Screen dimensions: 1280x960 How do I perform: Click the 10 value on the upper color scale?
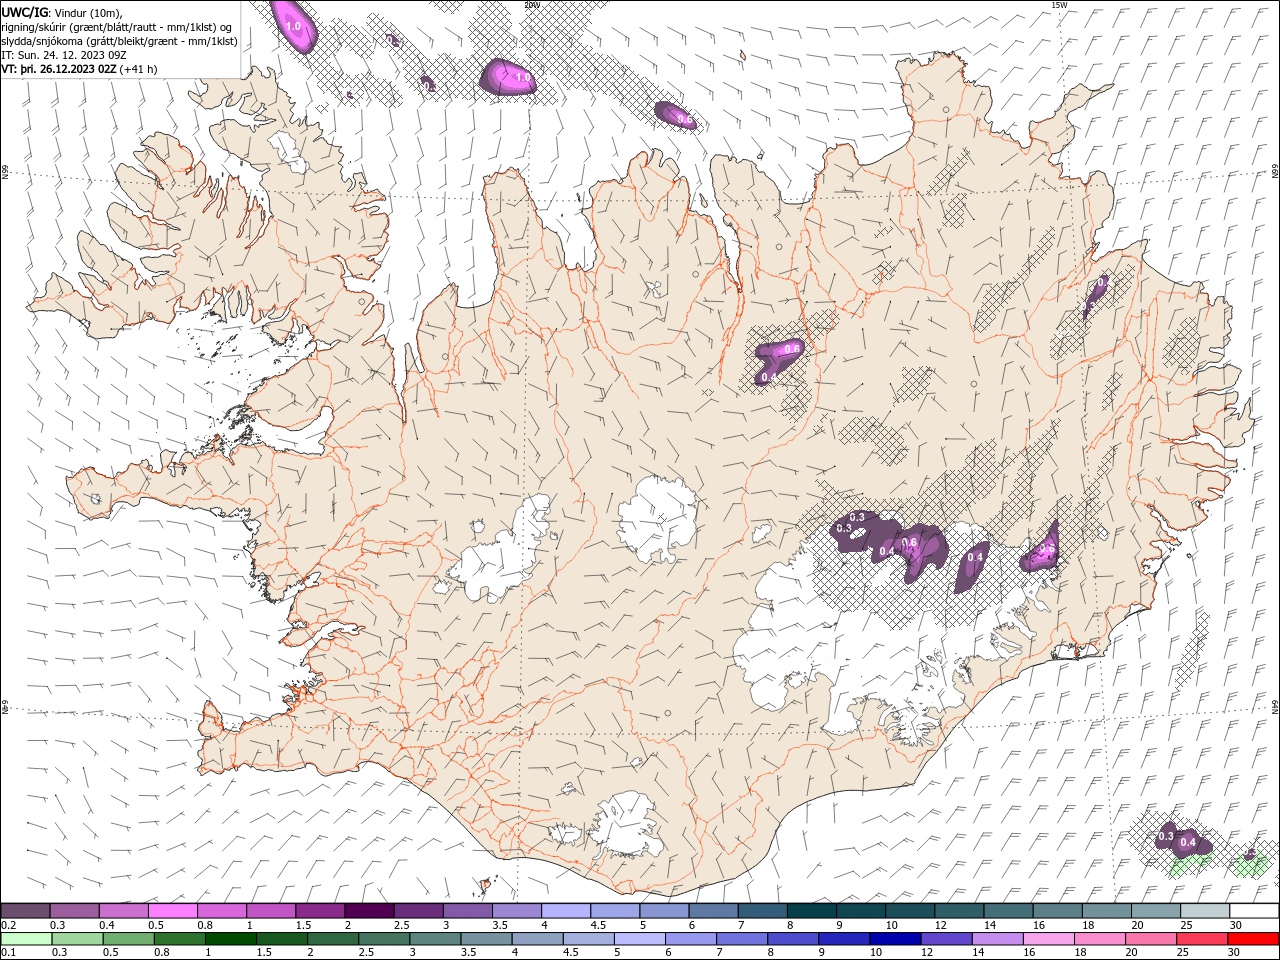click(x=891, y=925)
